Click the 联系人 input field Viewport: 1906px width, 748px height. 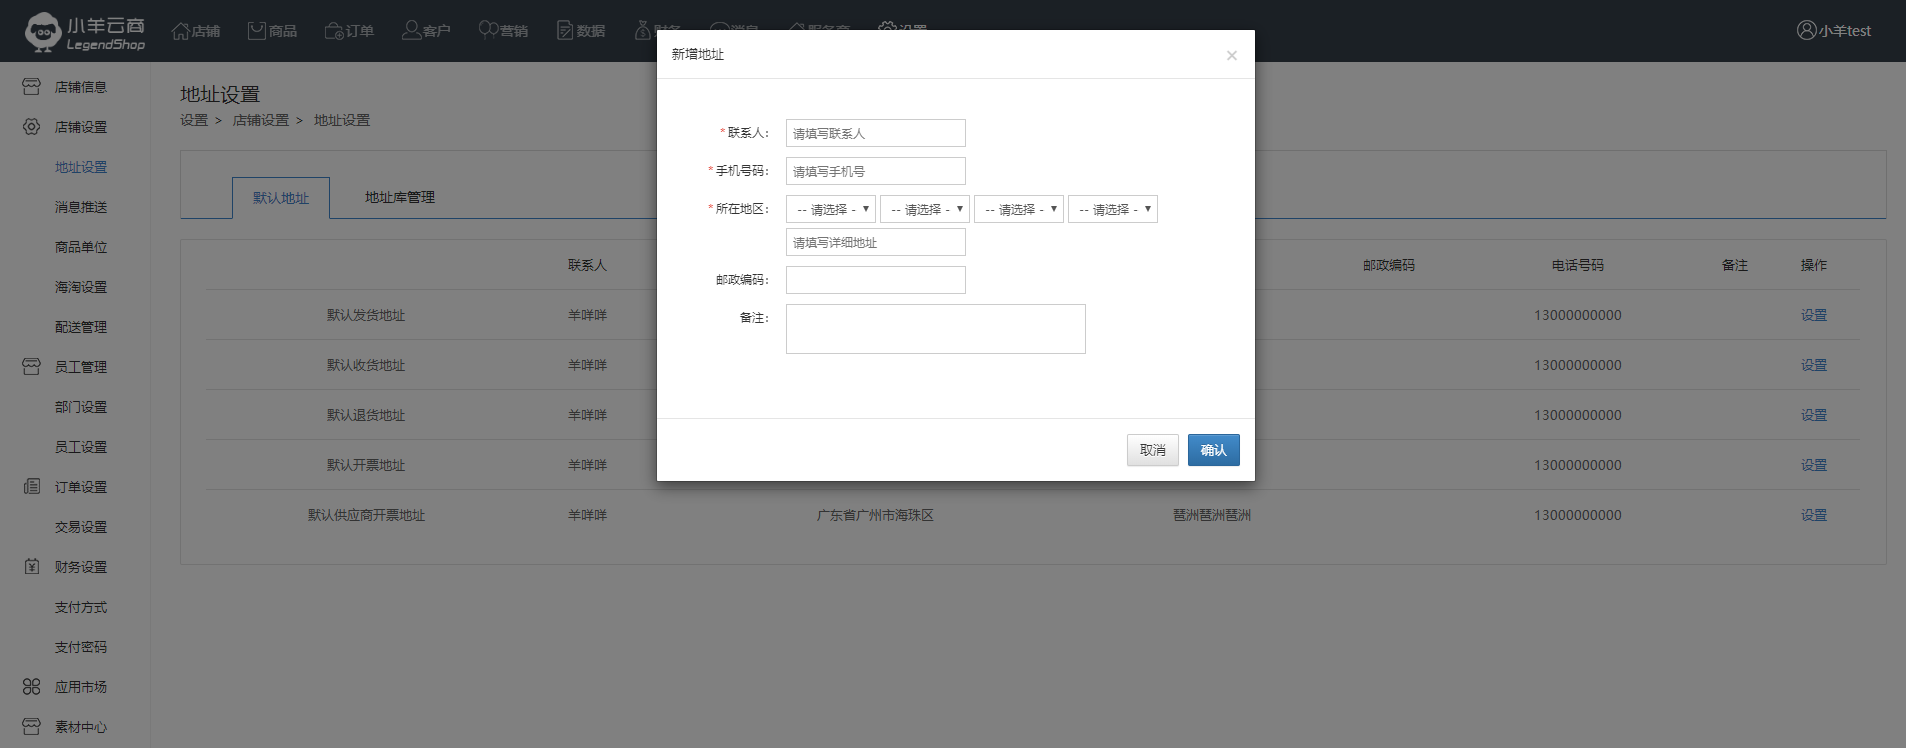(x=875, y=133)
